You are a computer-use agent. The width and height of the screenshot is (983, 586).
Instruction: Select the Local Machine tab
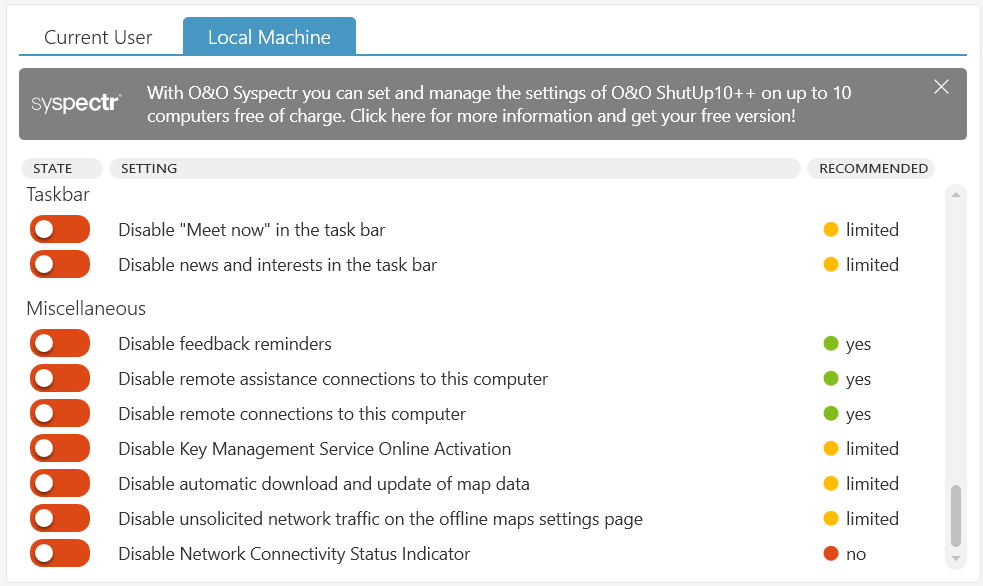pyautogui.click(x=269, y=37)
